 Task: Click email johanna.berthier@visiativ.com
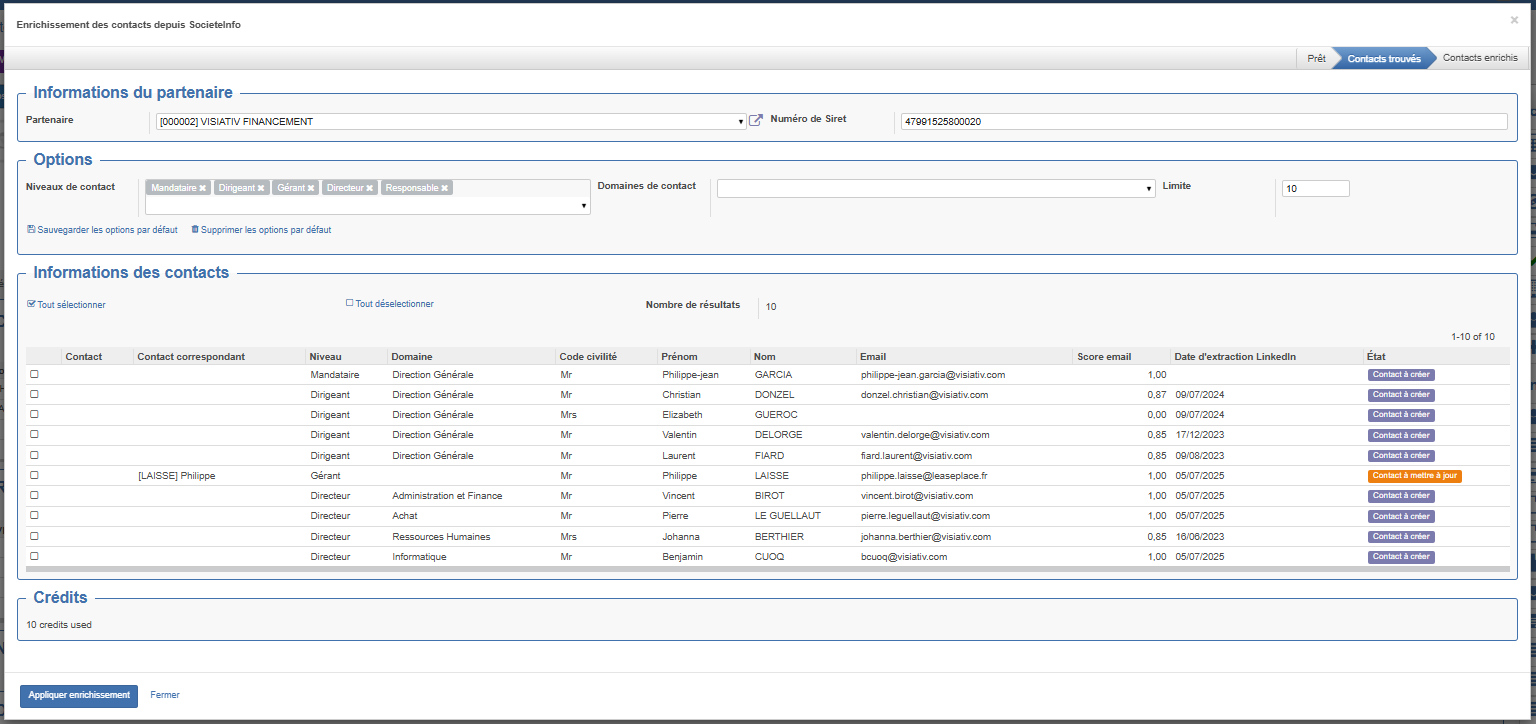tap(926, 537)
